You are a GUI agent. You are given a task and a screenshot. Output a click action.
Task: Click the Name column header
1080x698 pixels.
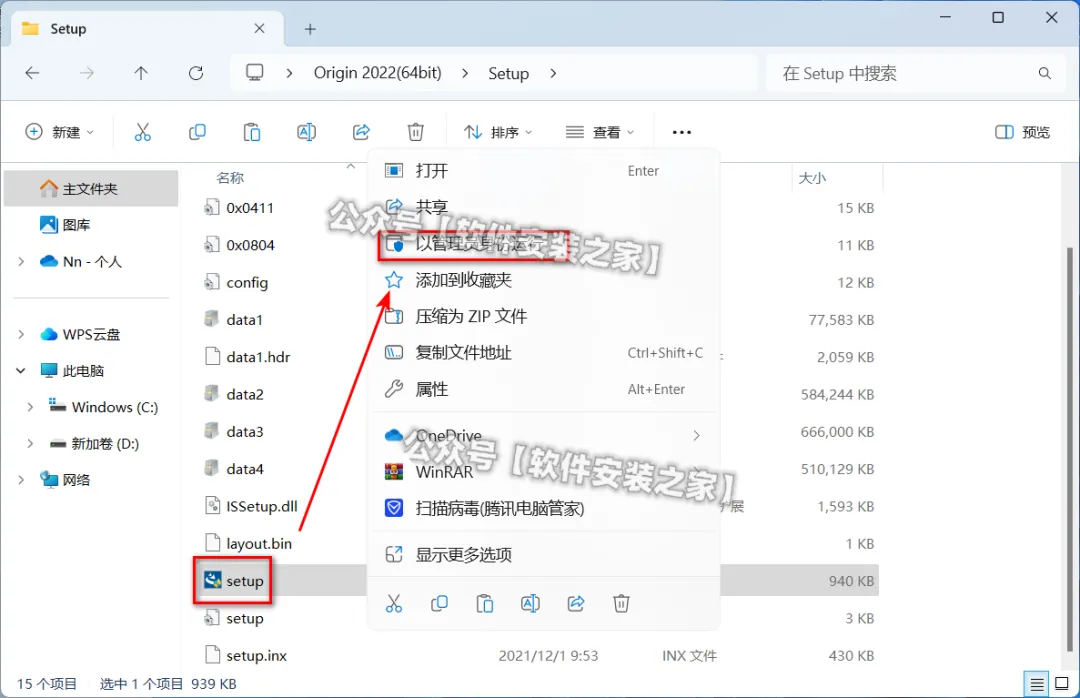point(230,178)
